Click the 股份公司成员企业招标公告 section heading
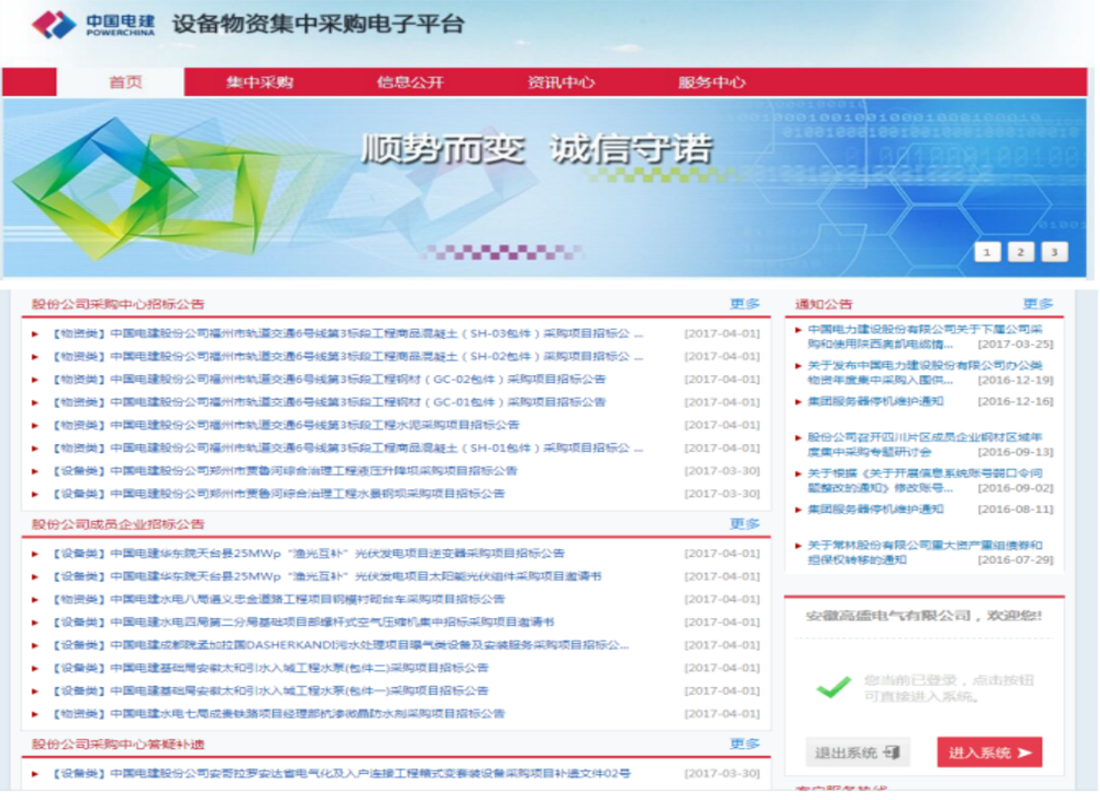 (x=118, y=524)
